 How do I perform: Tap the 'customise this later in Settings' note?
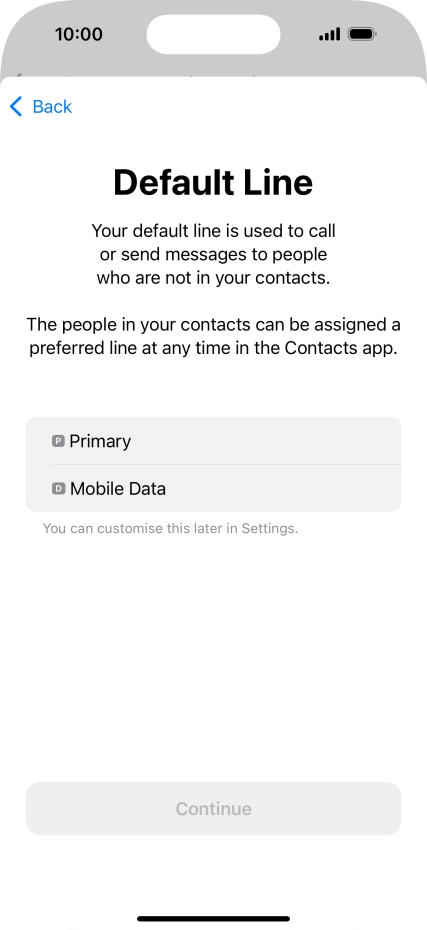pos(170,528)
